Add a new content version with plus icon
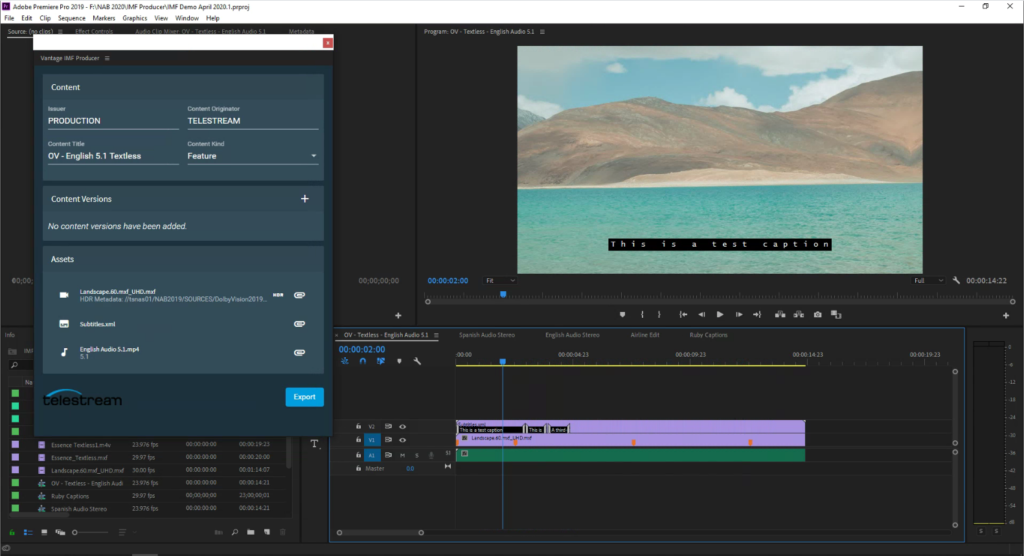This screenshot has width=1024, height=556. pos(305,199)
